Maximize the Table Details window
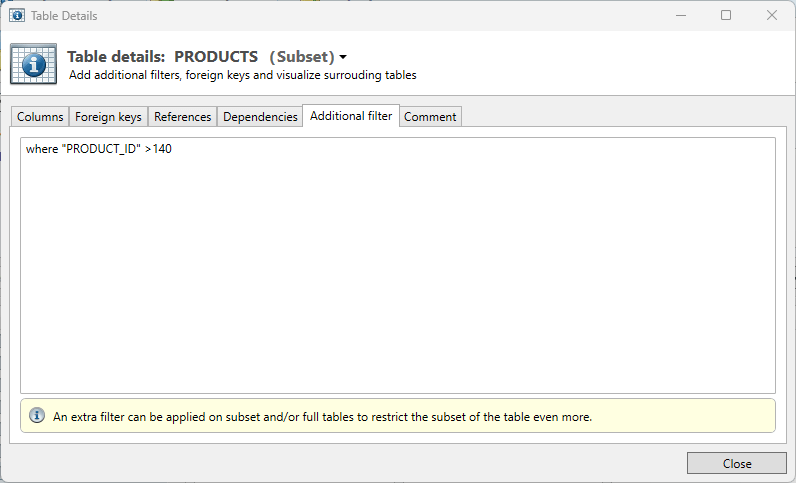796x483 pixels. [x=726, y=16]
